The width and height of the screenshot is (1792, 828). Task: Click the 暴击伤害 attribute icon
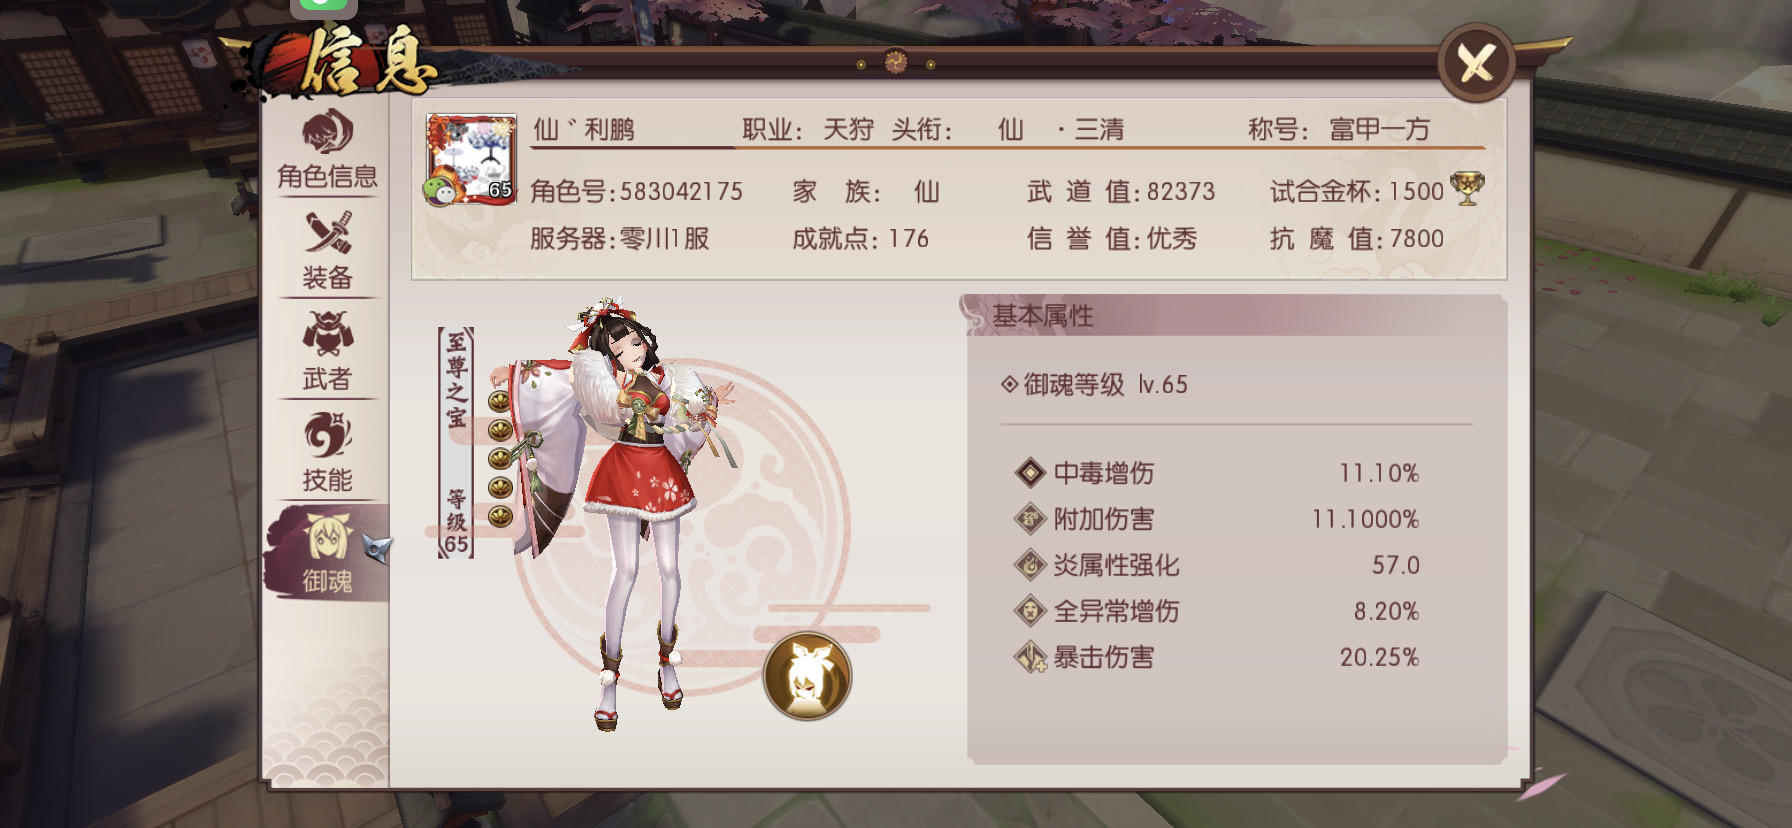(1030, 656)
